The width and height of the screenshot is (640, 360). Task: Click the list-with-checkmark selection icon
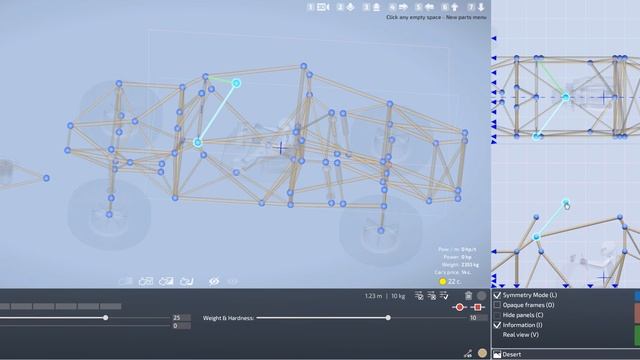(444, 296)
